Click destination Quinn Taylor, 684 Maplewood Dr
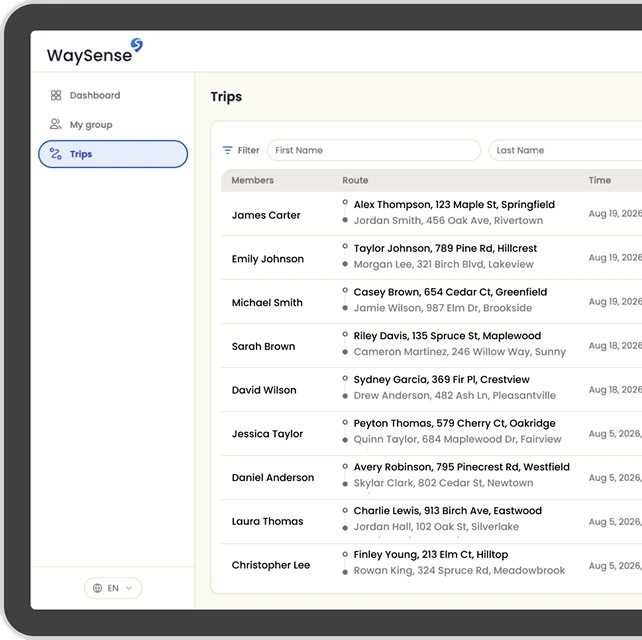Viewport: 642px width, 640px height. click(457, 439)
